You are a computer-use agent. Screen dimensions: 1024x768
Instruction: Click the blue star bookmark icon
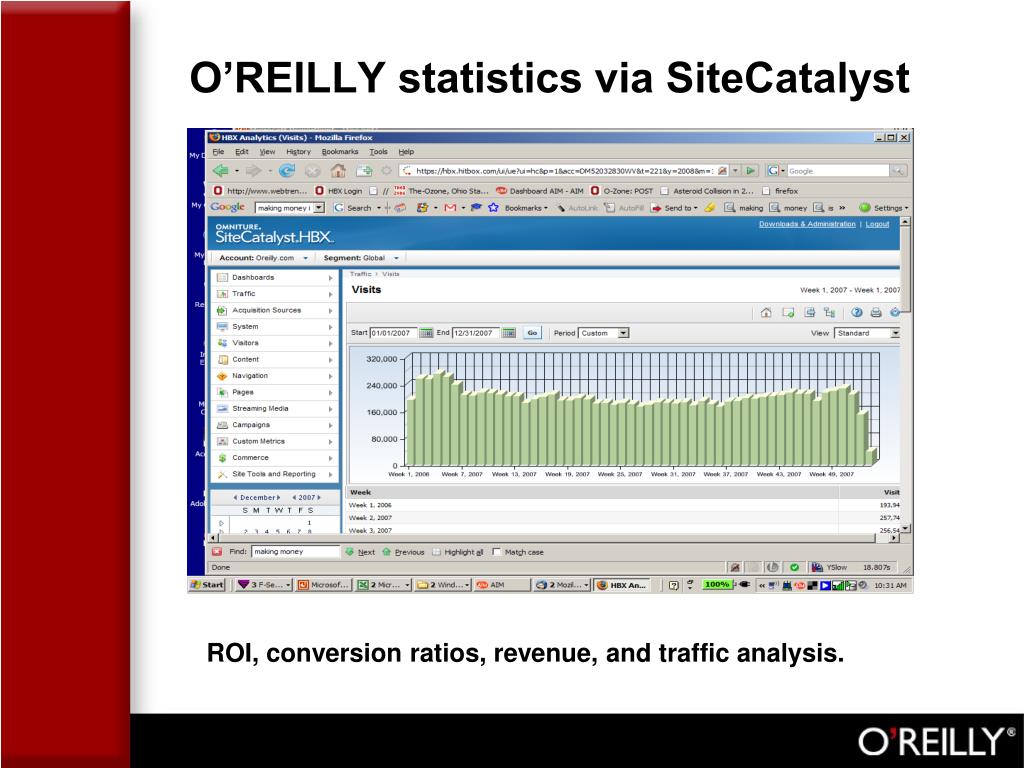pyautogui.click(x=493, y=208)
